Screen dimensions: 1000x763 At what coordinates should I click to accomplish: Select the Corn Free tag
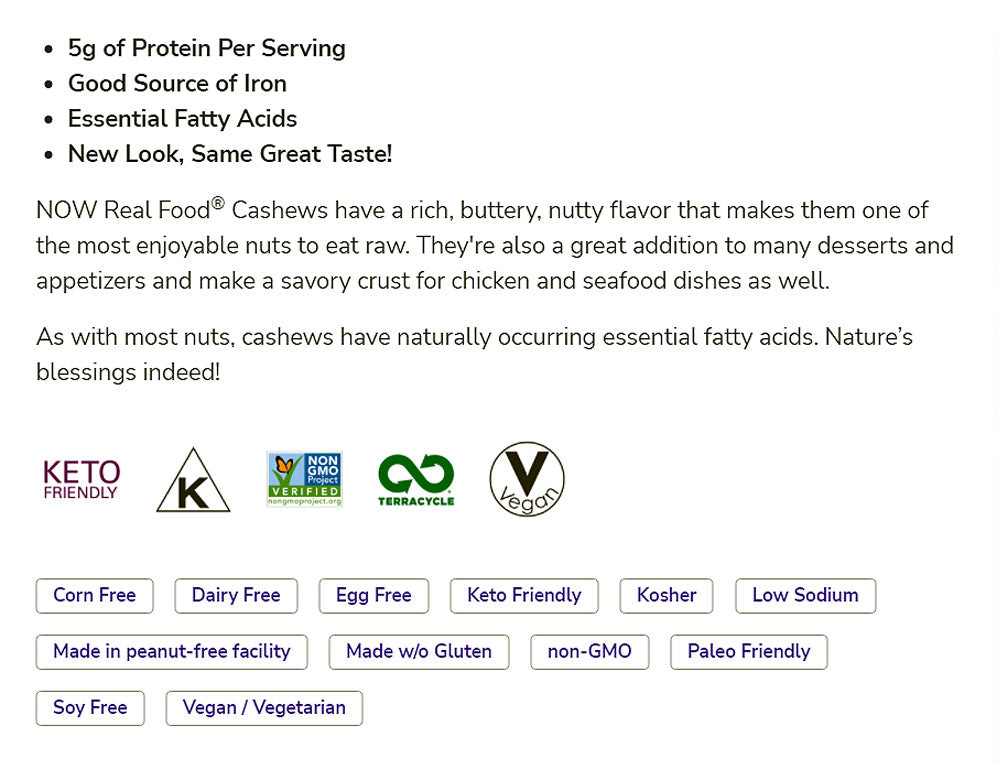coord(94,595)
